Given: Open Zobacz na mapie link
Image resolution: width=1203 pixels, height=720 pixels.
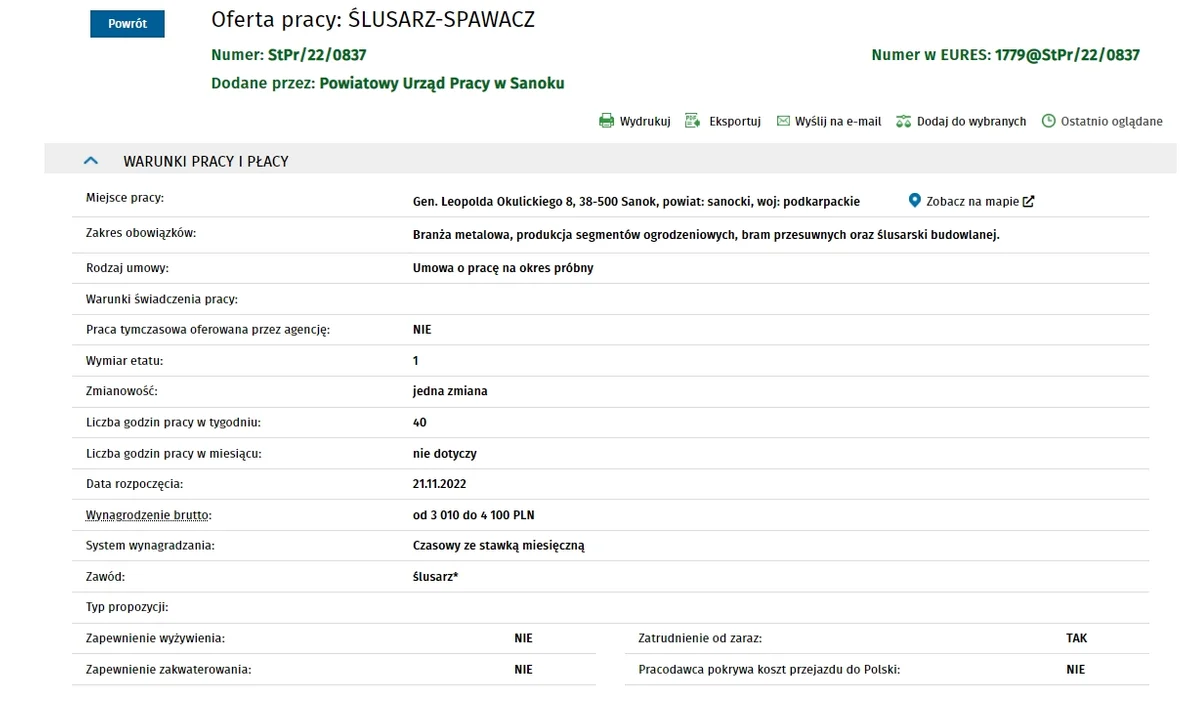Looking at the screenshot, I should pyautogui.click(x=972, y=201).
